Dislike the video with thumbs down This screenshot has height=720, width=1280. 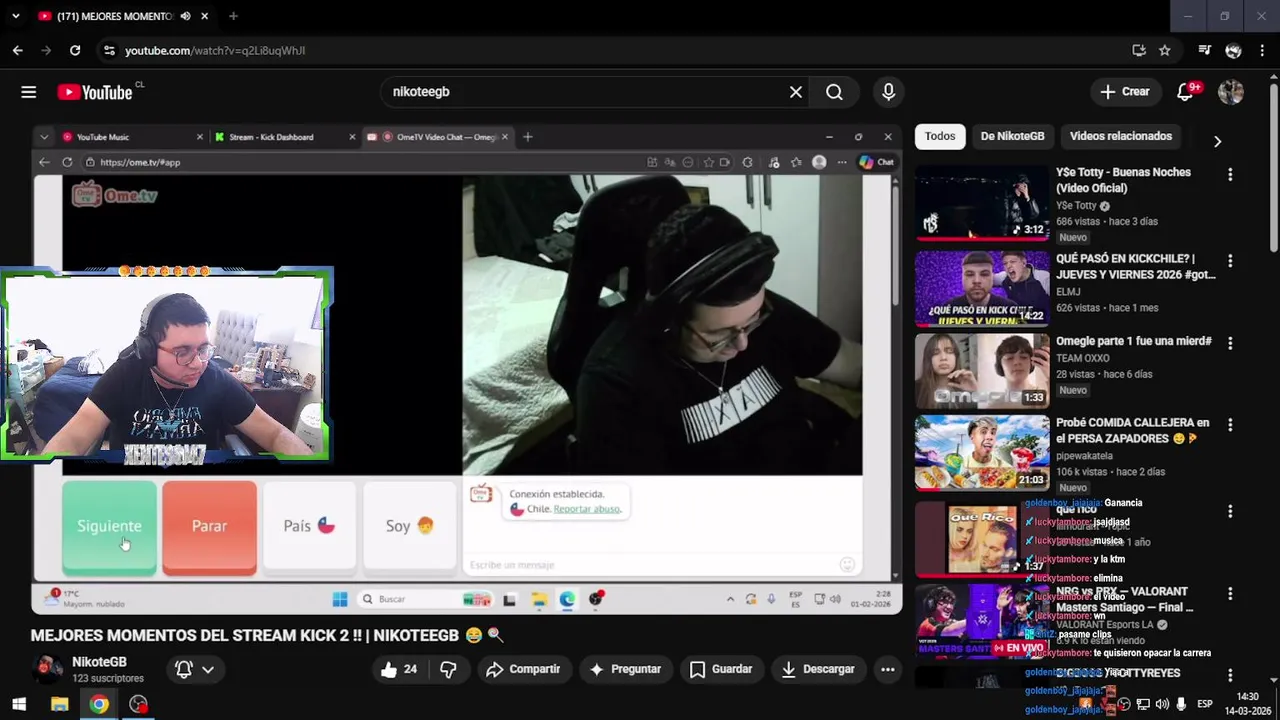pyautogui.click(x=449, y=669)
